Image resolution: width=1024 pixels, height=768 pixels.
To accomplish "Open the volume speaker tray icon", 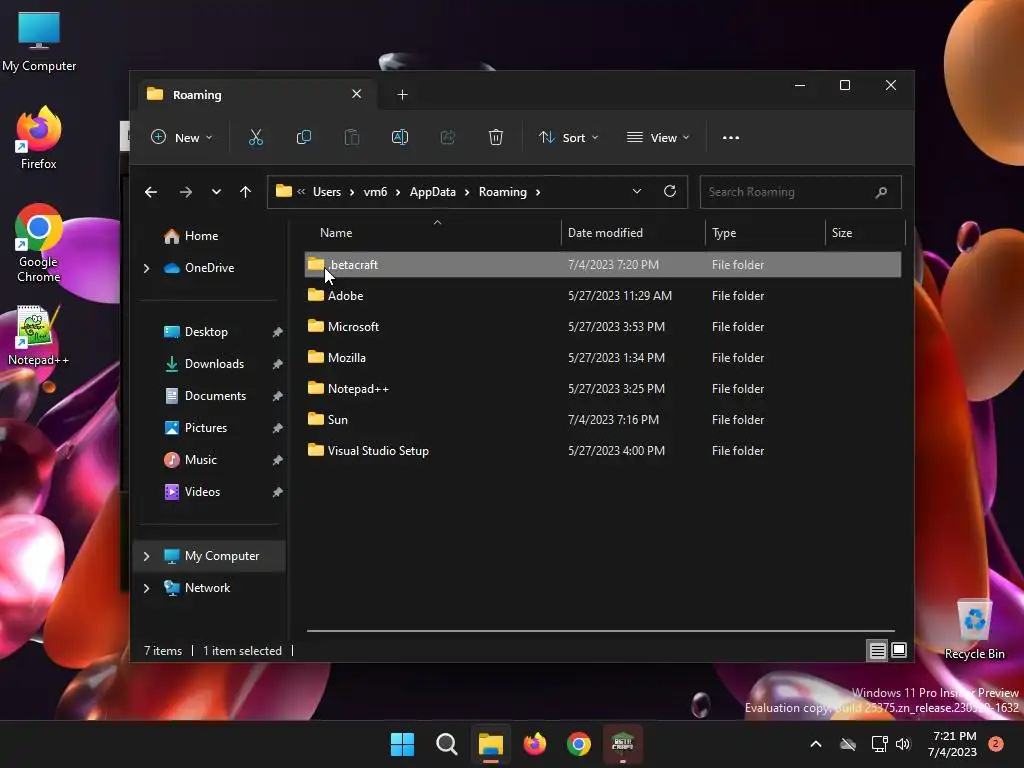I will [903, 744].
